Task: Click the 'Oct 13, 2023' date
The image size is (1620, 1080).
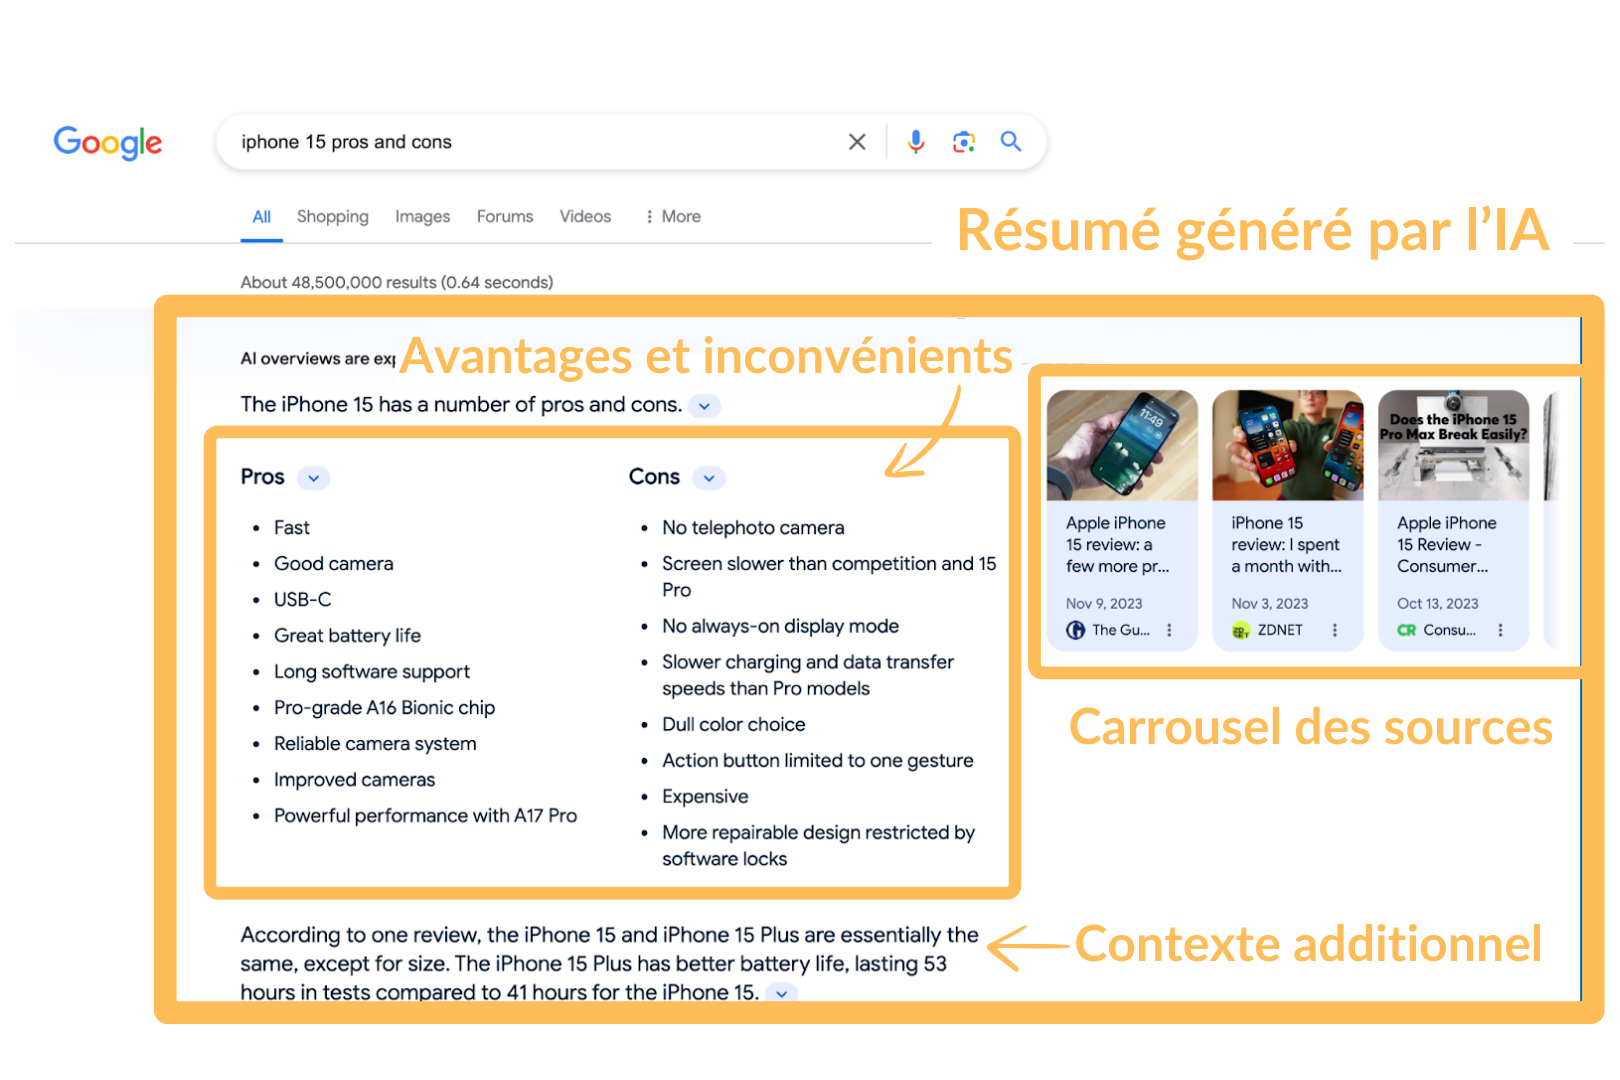Action: [1438, 603]
